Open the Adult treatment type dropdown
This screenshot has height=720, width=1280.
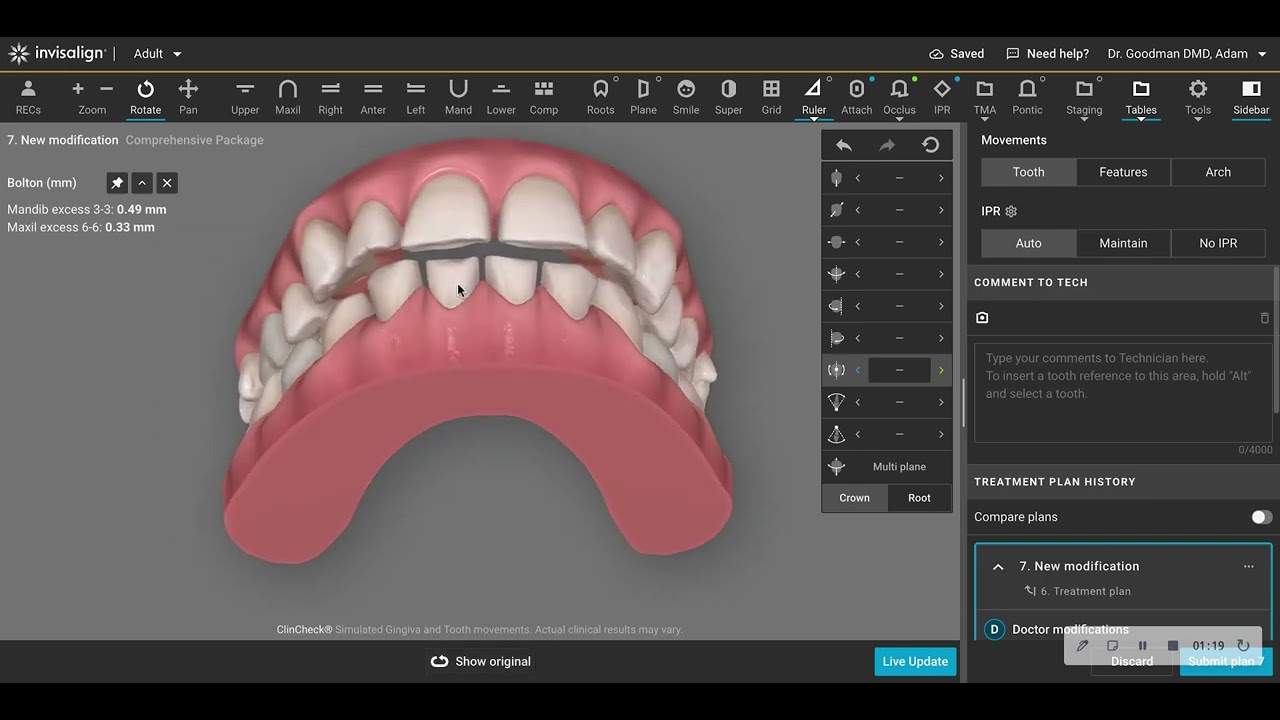(x=158, y=54)
